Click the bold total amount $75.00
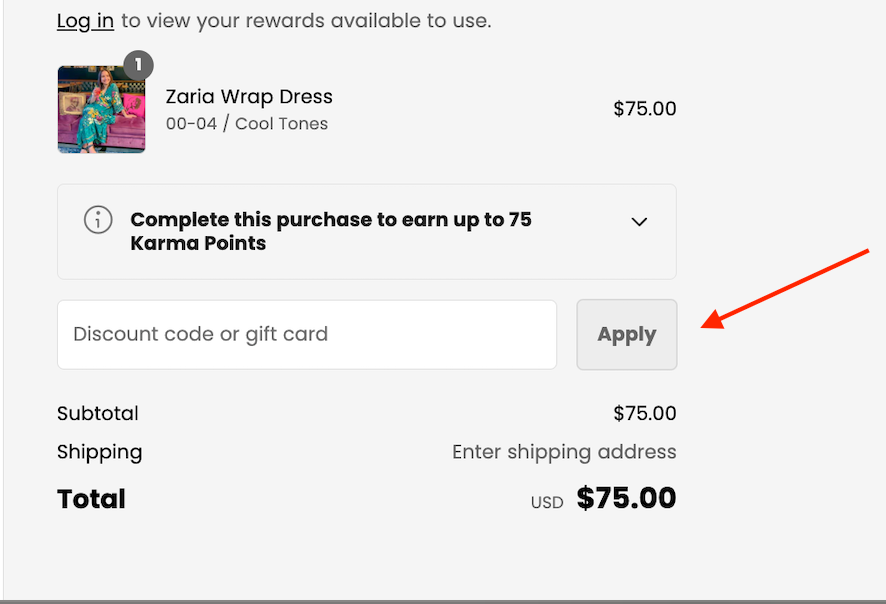886x604 pixels. pos(626,498)
